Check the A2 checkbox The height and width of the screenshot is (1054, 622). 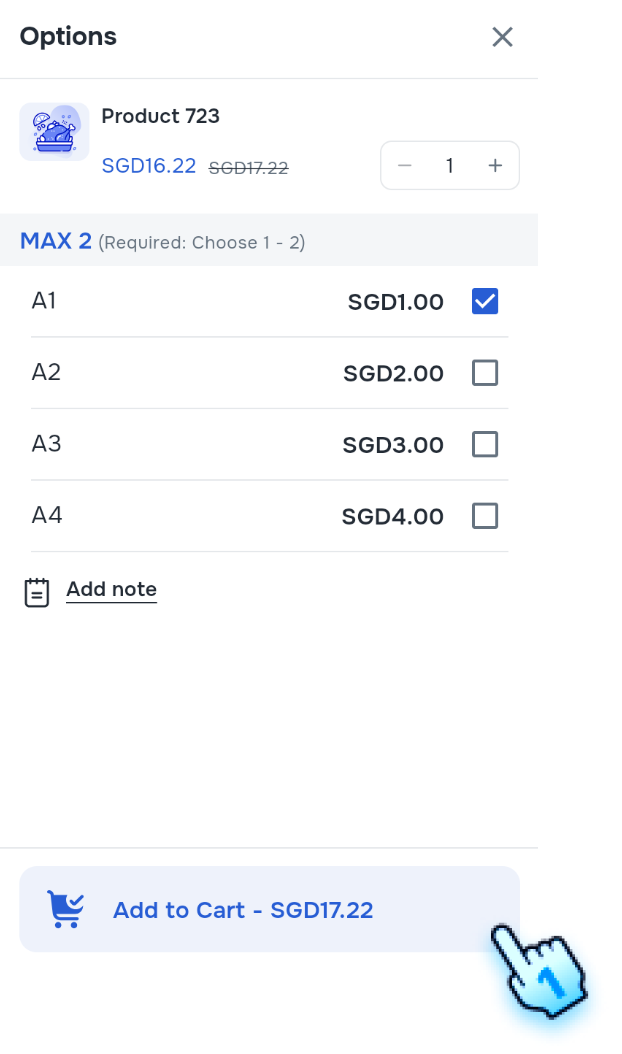(x=485, y=372)
